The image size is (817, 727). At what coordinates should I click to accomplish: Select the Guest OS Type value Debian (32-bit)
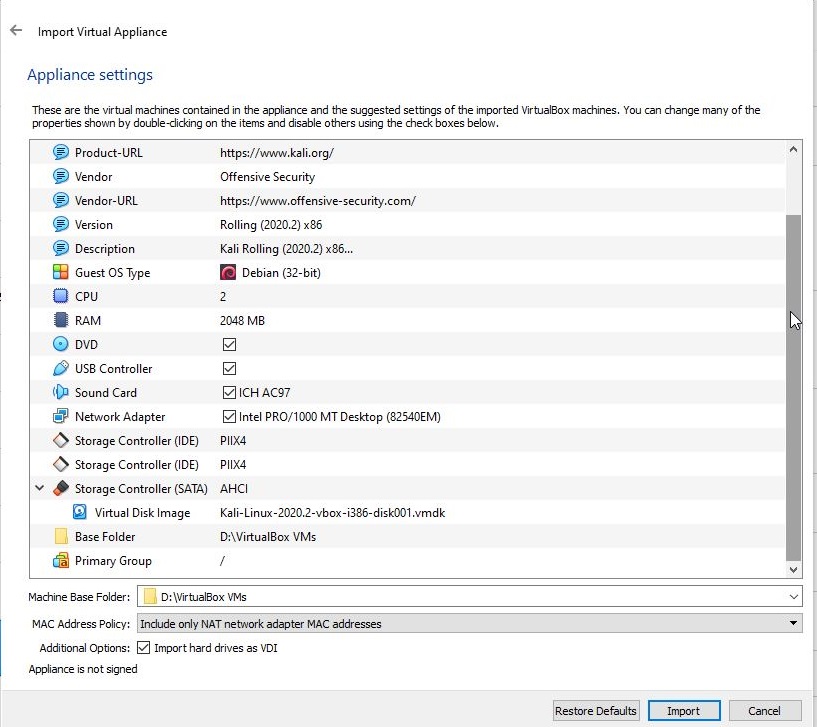[281, 273]
